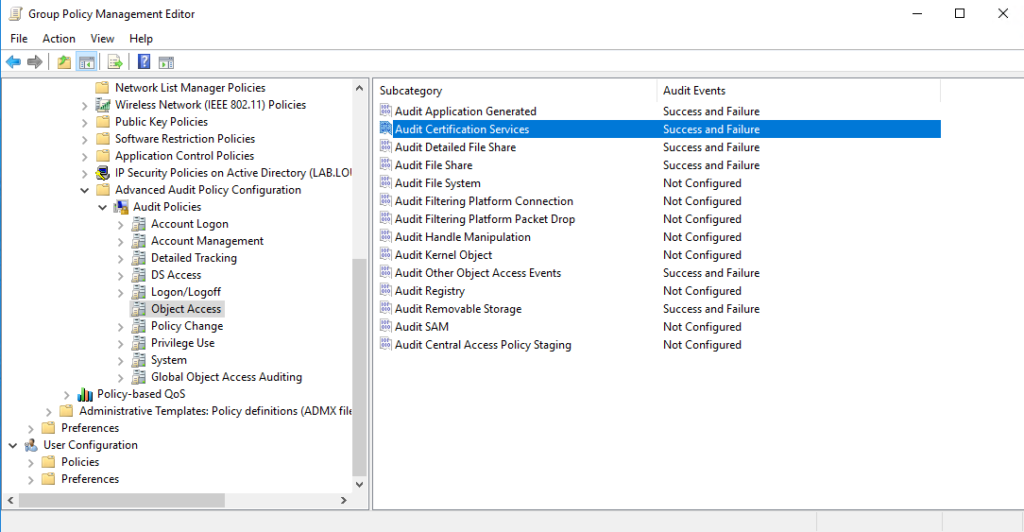
Task: Select the Audit File Share entry
Action: (x=434, y=165)
